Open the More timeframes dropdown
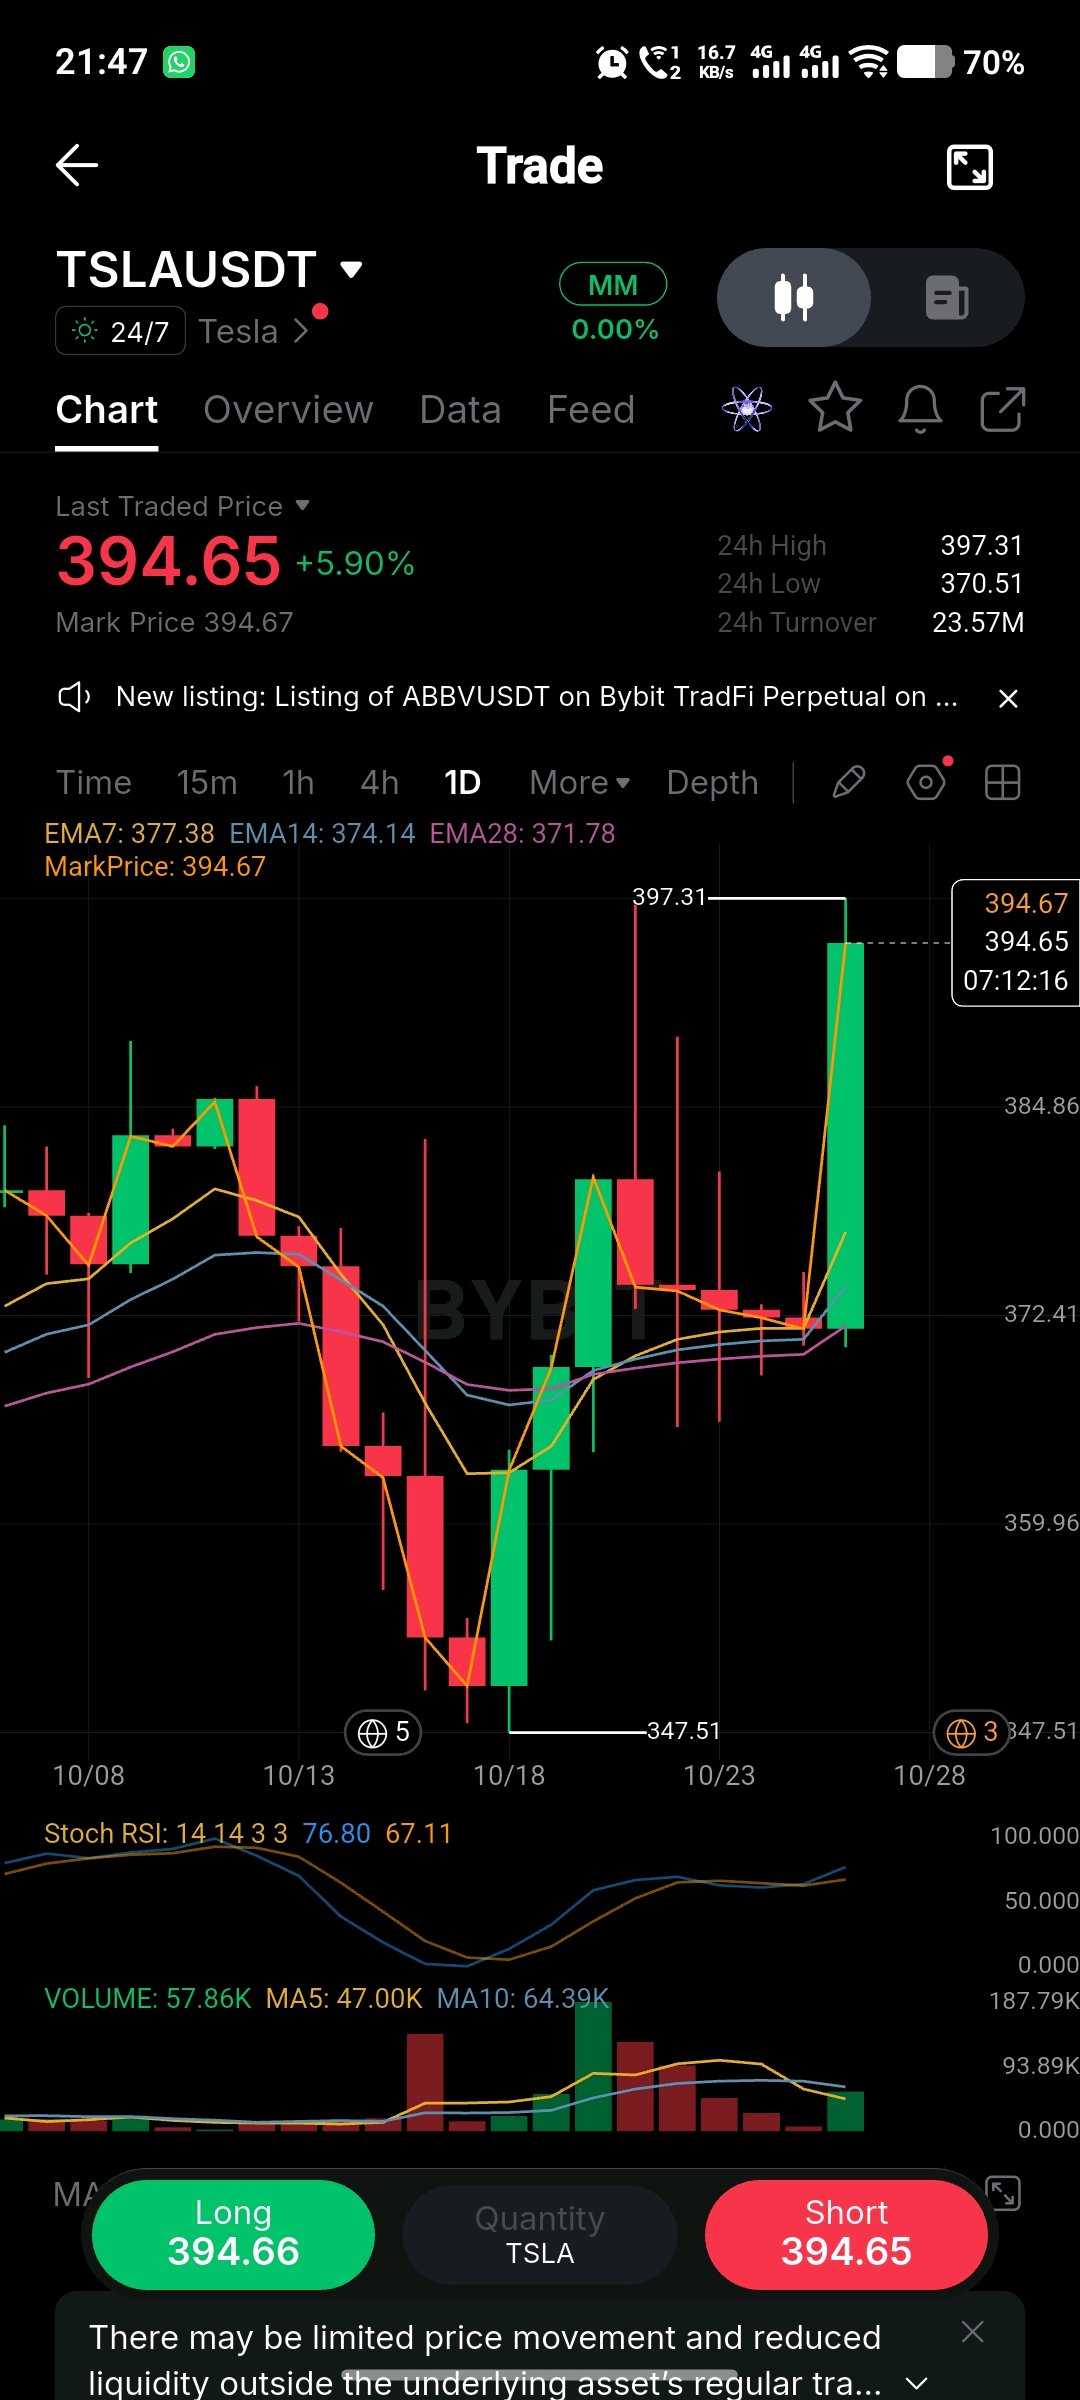This screenshot has height=2400, width=1080. click(580, 782)
